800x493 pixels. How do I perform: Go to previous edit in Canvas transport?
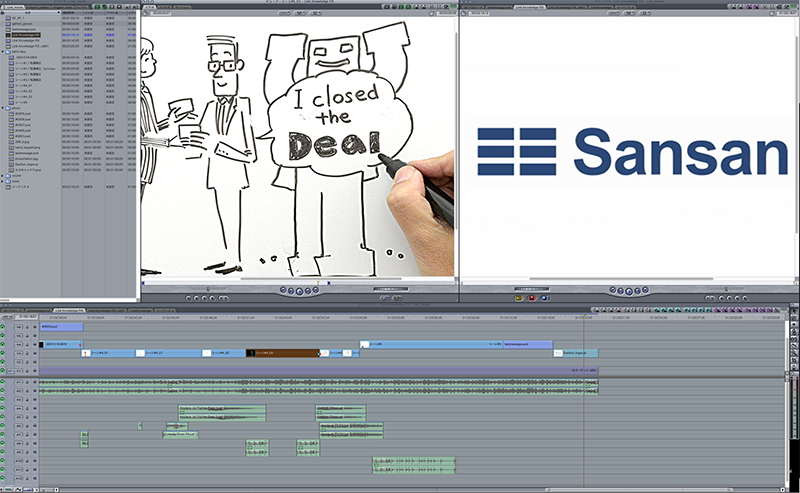[613, 290]
